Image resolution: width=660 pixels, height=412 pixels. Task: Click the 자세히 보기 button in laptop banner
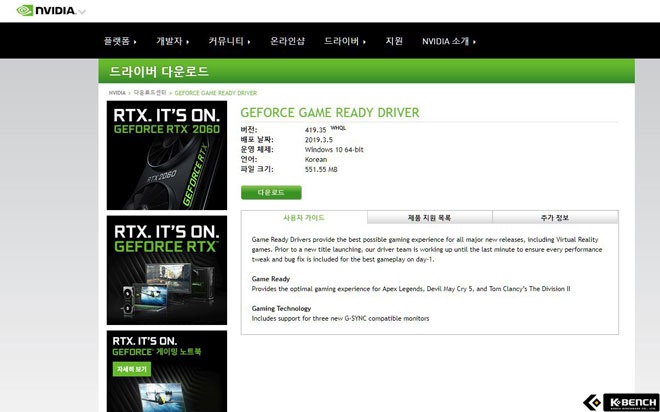click(x=132, y=369)
